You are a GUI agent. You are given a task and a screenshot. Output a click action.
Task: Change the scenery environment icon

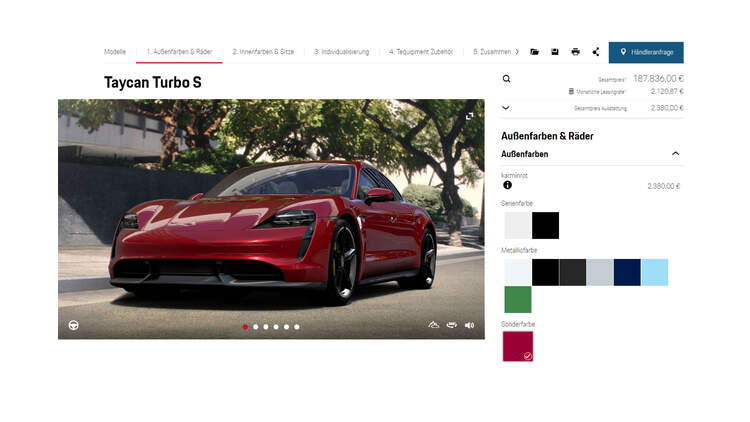click(x=433, y=325)
